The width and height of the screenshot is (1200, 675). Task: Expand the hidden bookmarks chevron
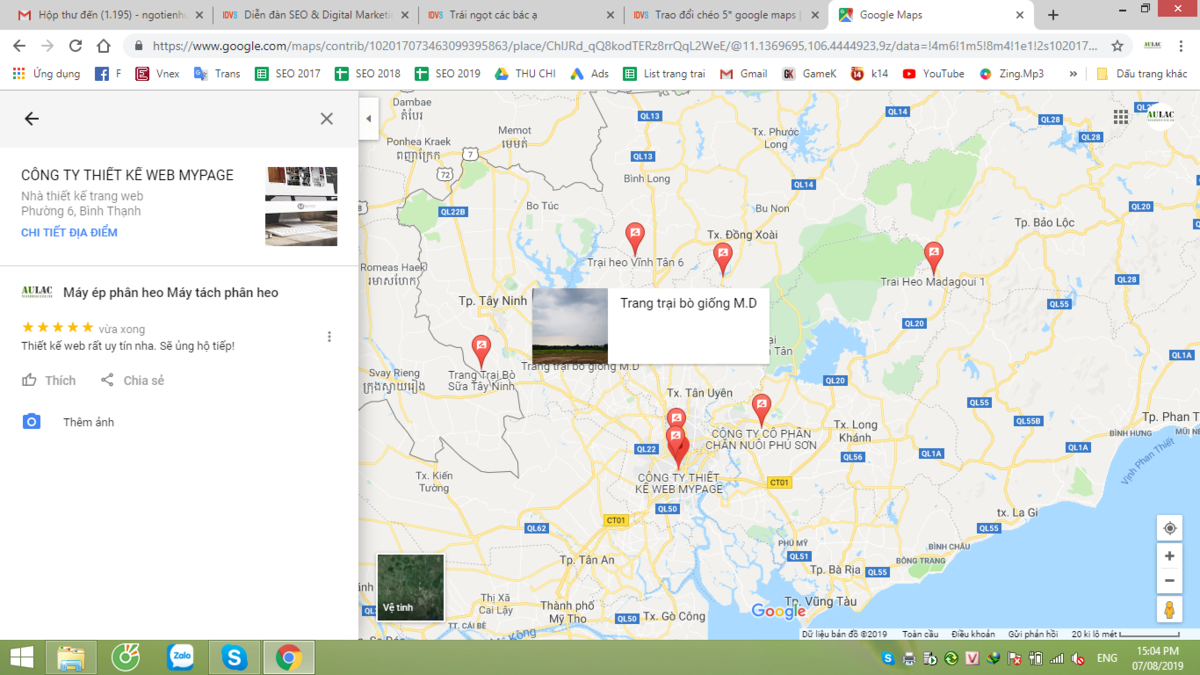(x=1073, y=74)
